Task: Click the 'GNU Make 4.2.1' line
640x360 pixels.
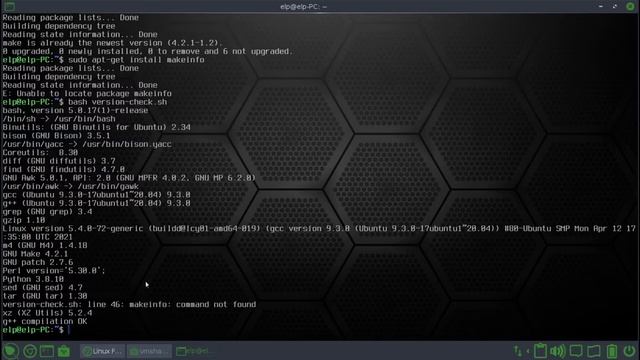Action: coord(35,254)
